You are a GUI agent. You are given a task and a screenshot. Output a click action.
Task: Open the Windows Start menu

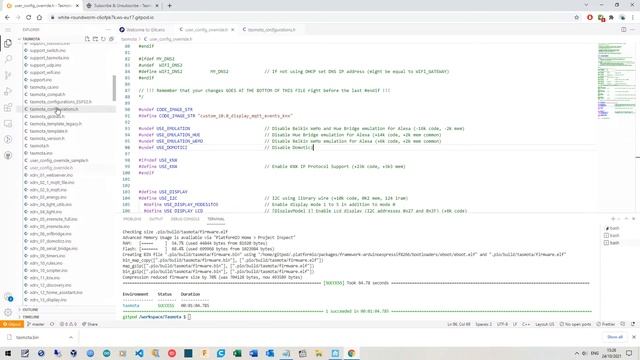pos(8,353)
